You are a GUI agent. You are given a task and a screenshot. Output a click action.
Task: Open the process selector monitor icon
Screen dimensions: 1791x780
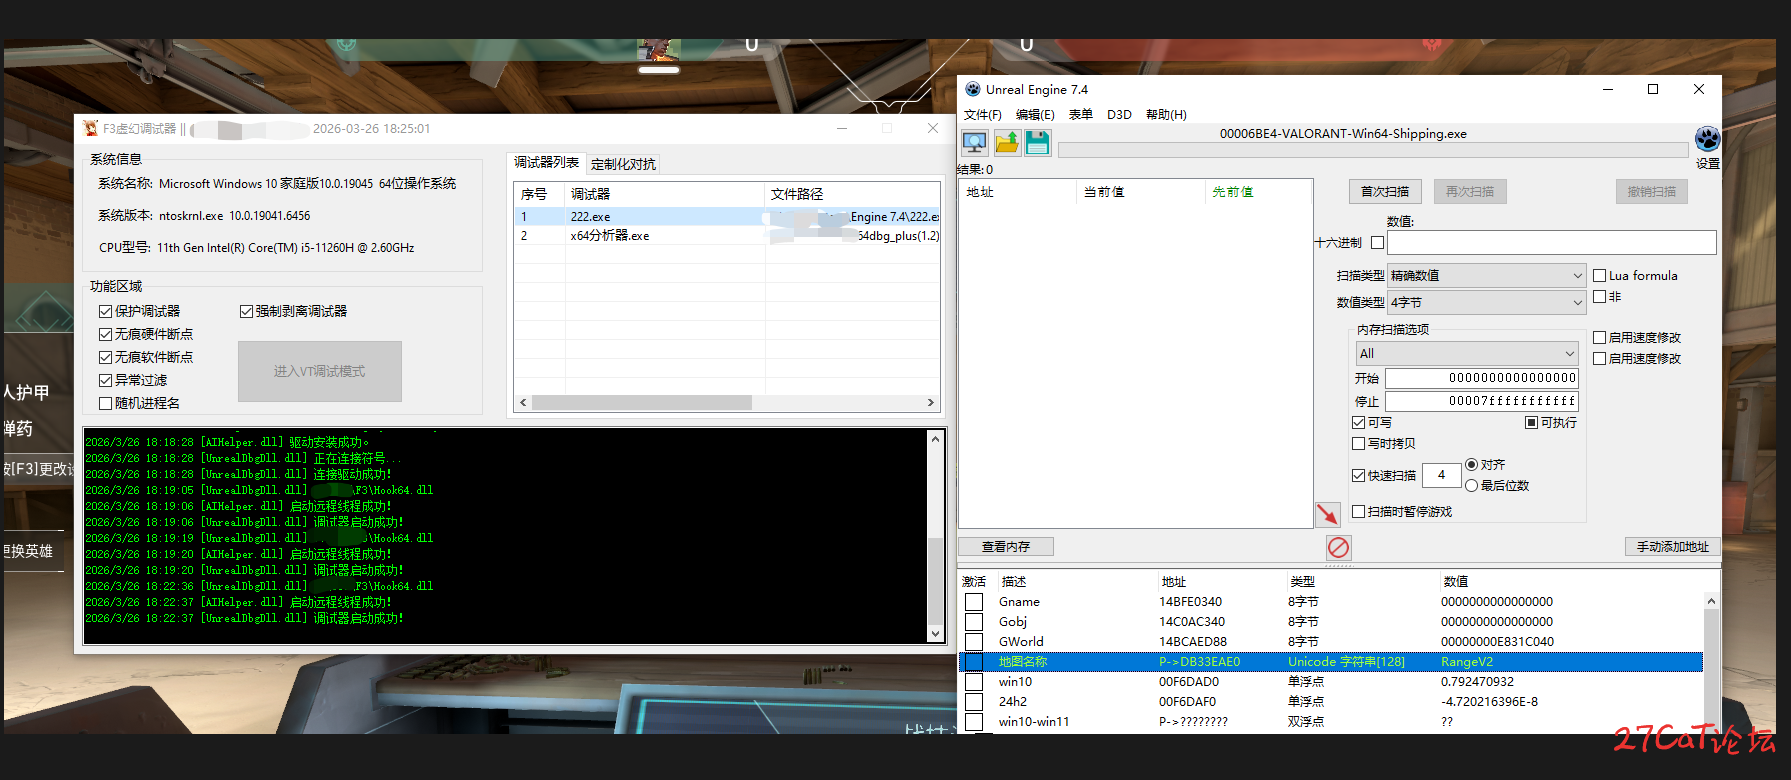(x=974, y=143)
